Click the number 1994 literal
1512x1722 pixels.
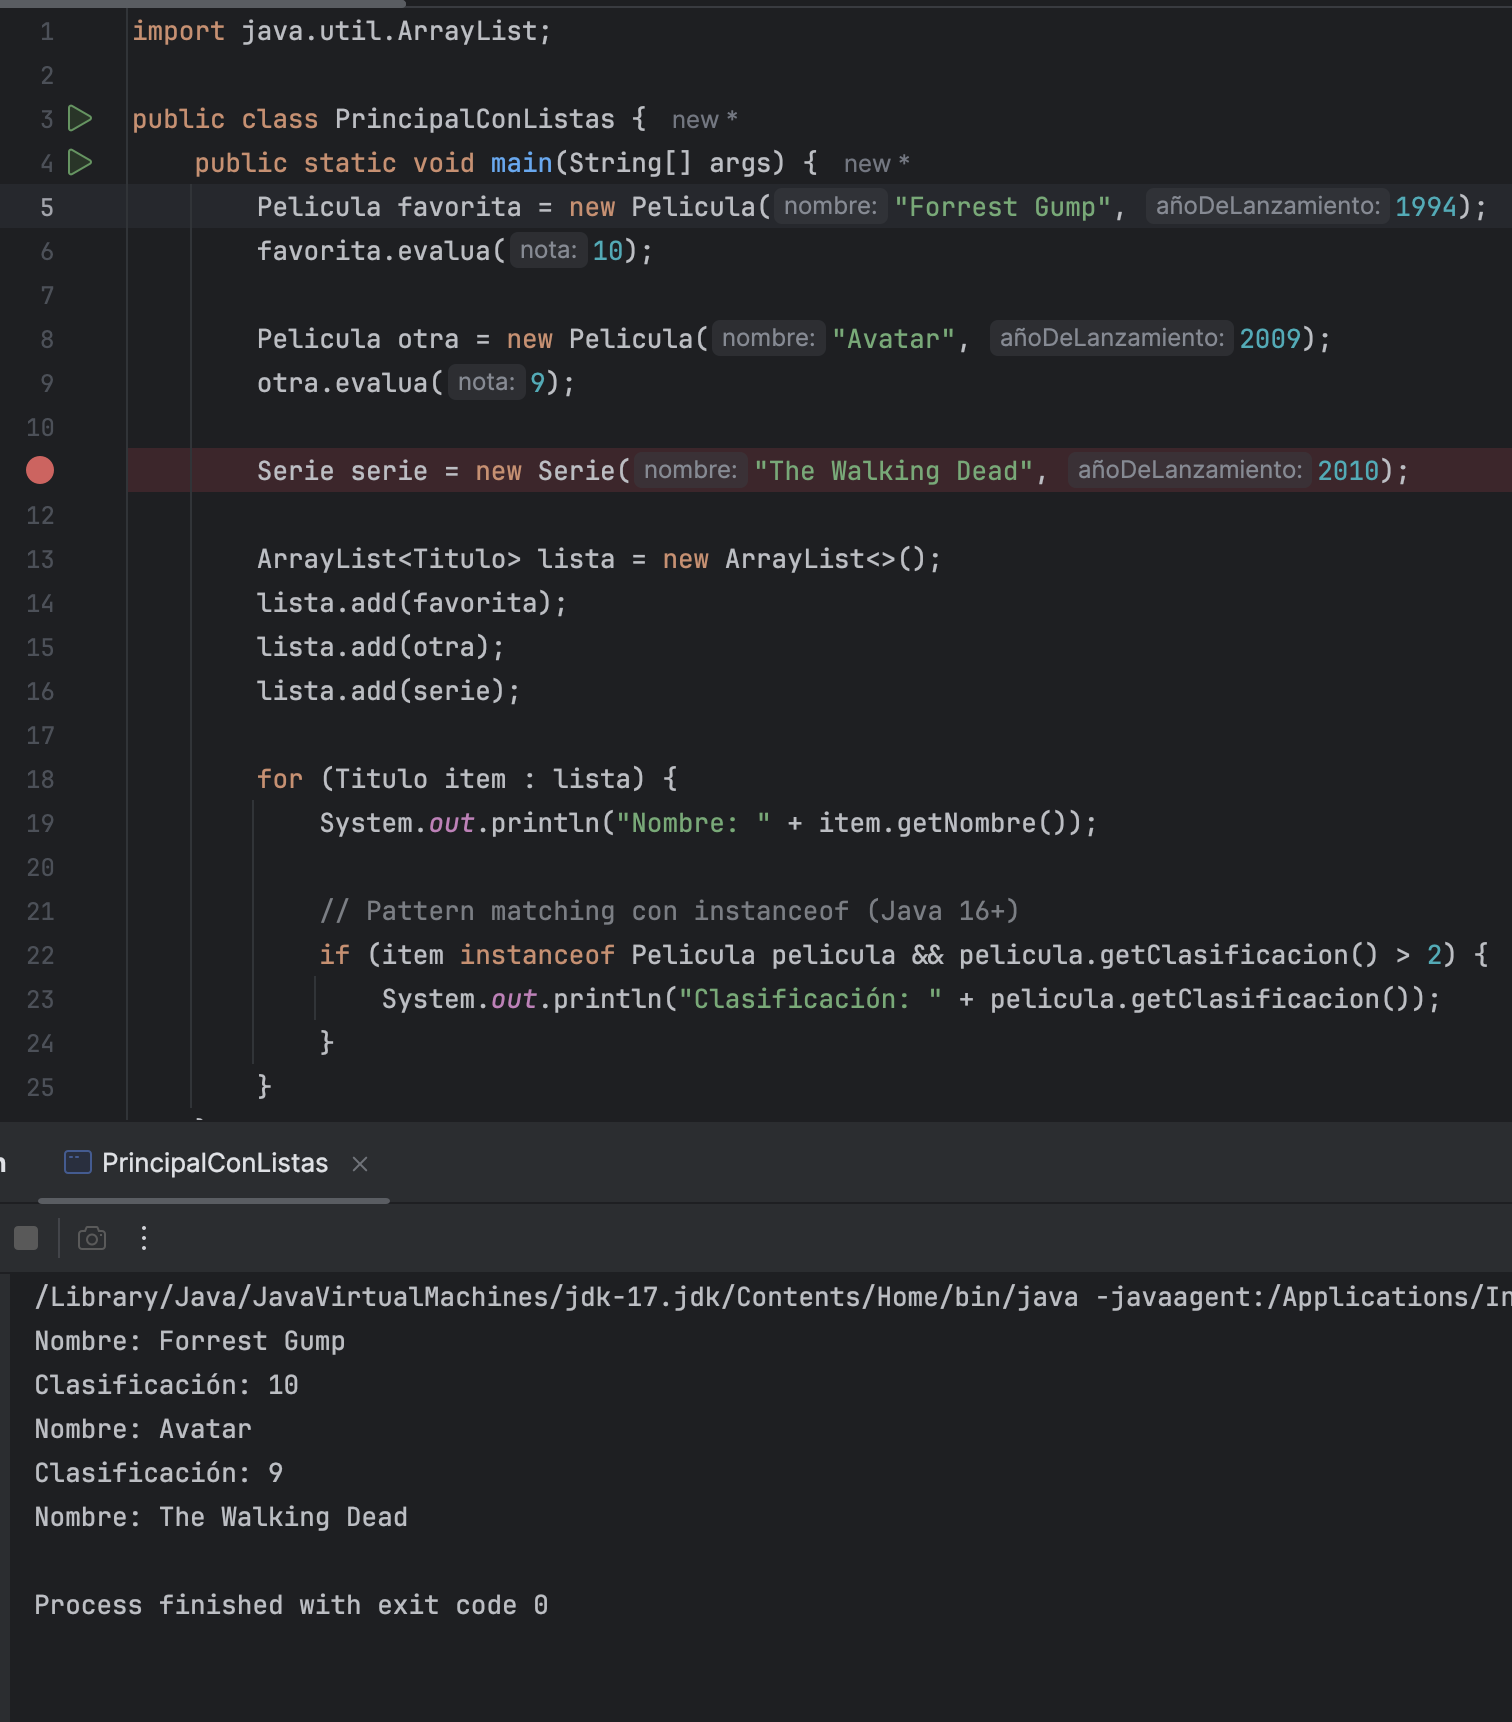tap(1426, 207)
